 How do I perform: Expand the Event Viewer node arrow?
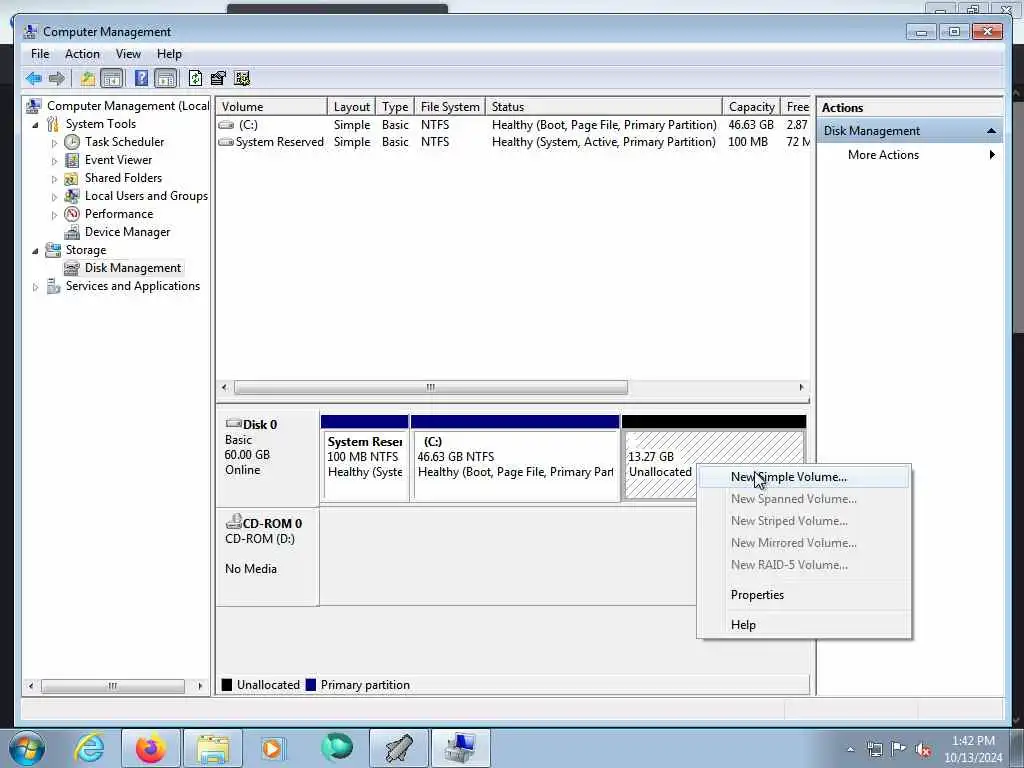click(54, 161)
